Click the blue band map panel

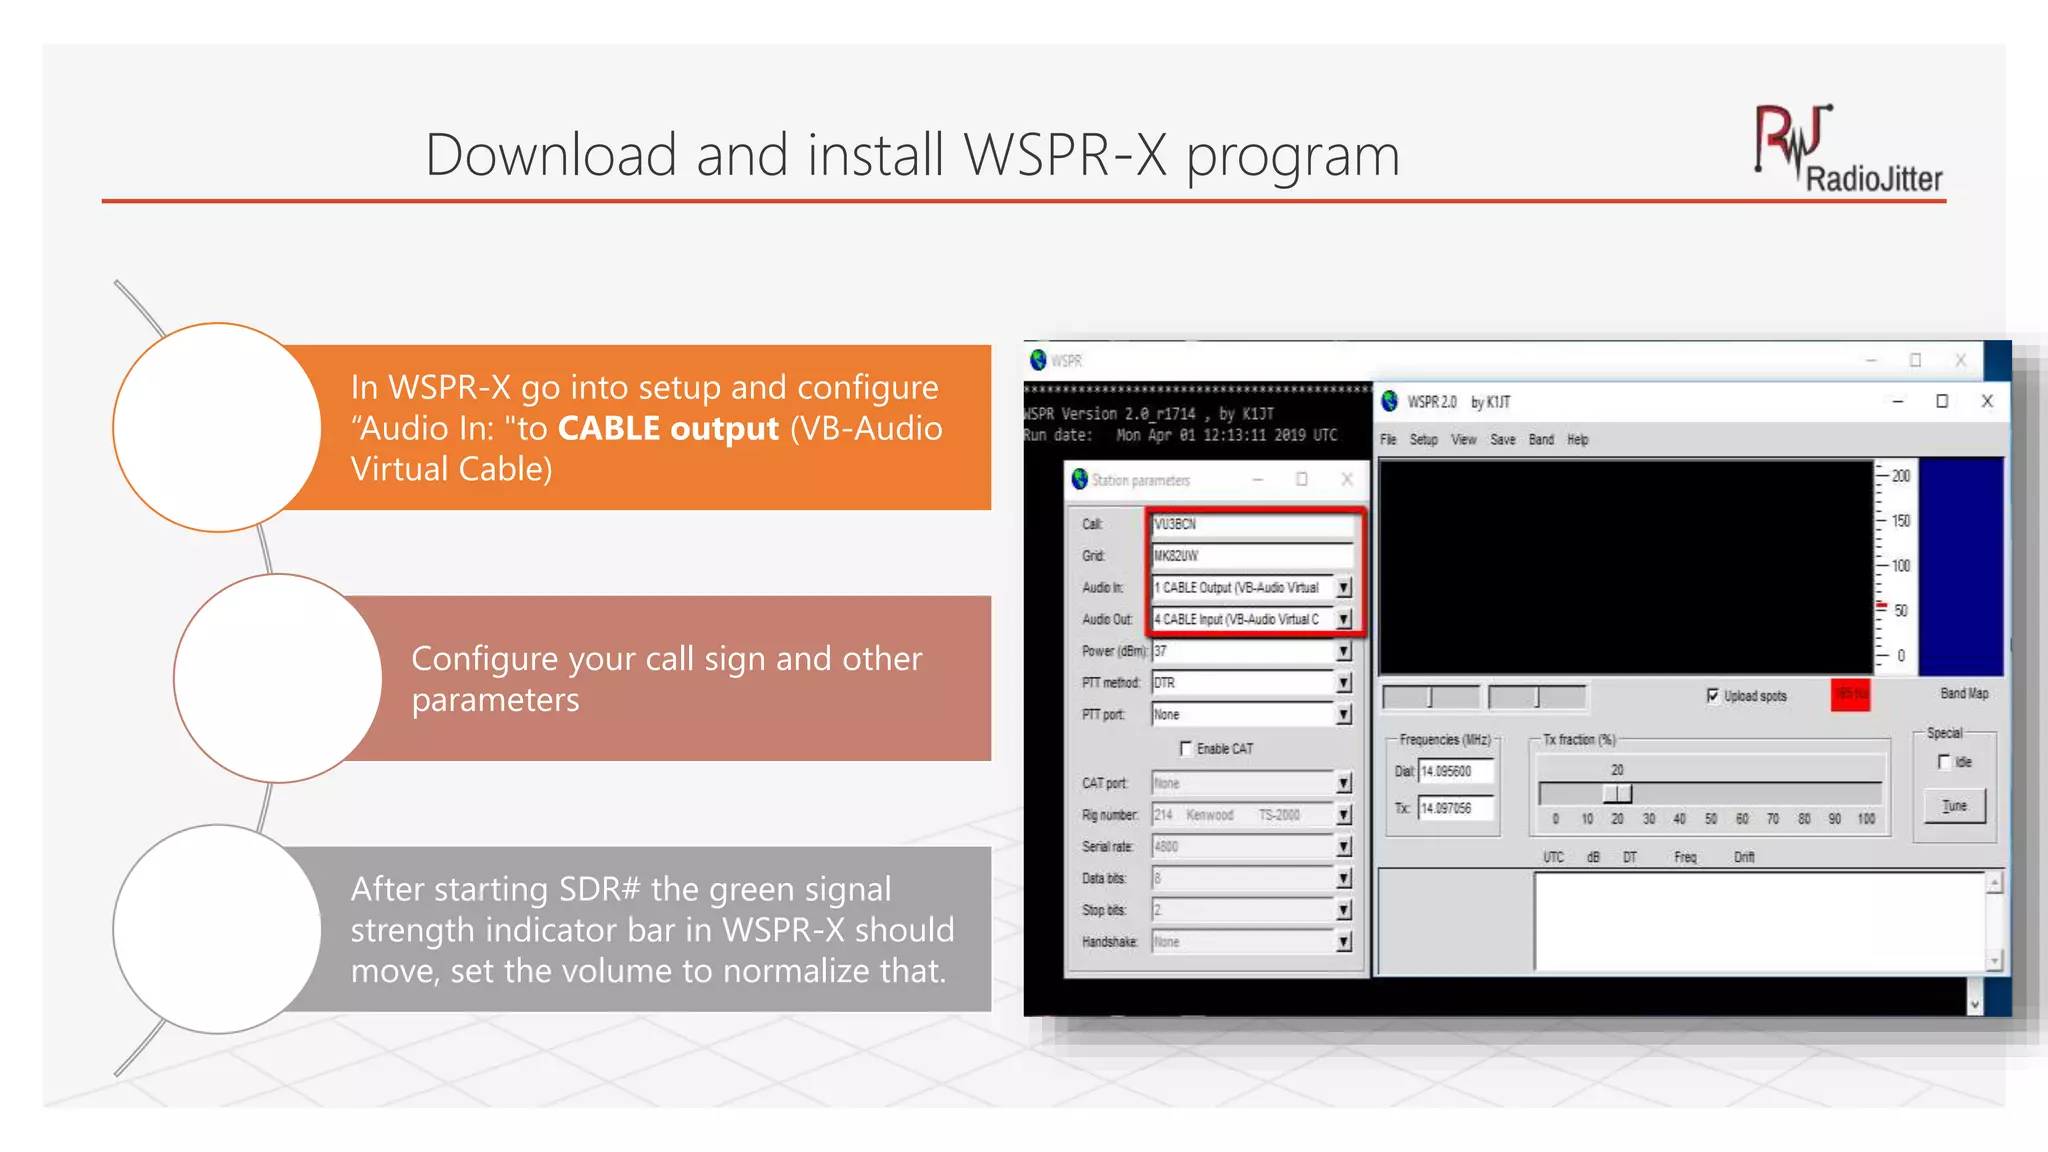(1960, 567)
